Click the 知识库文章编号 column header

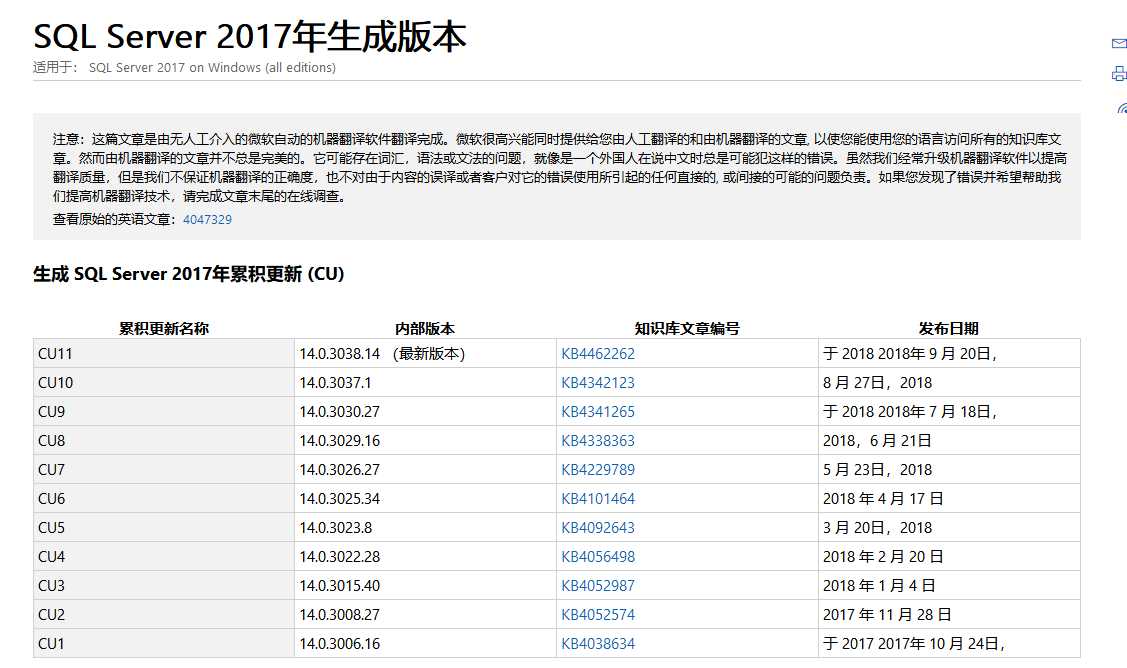point(687,329)
